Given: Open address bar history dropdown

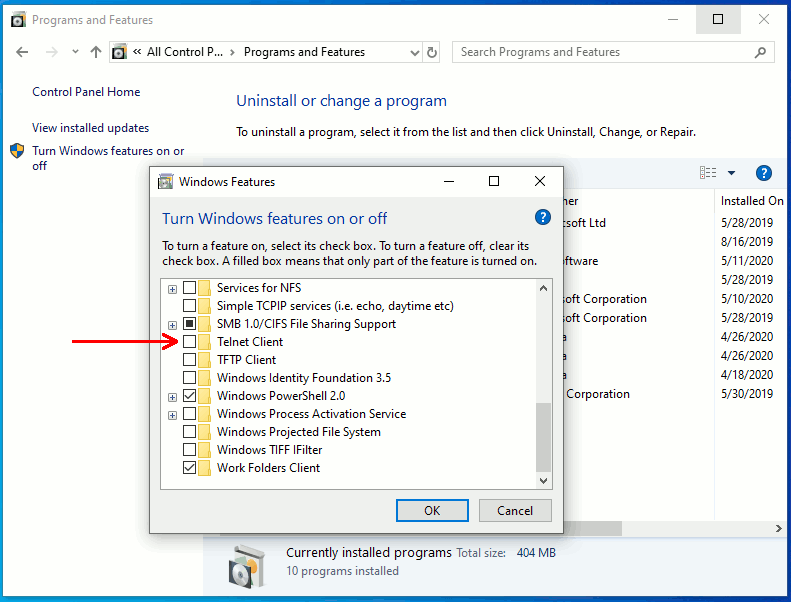Looking at the screenshot, I should [415, 52].
